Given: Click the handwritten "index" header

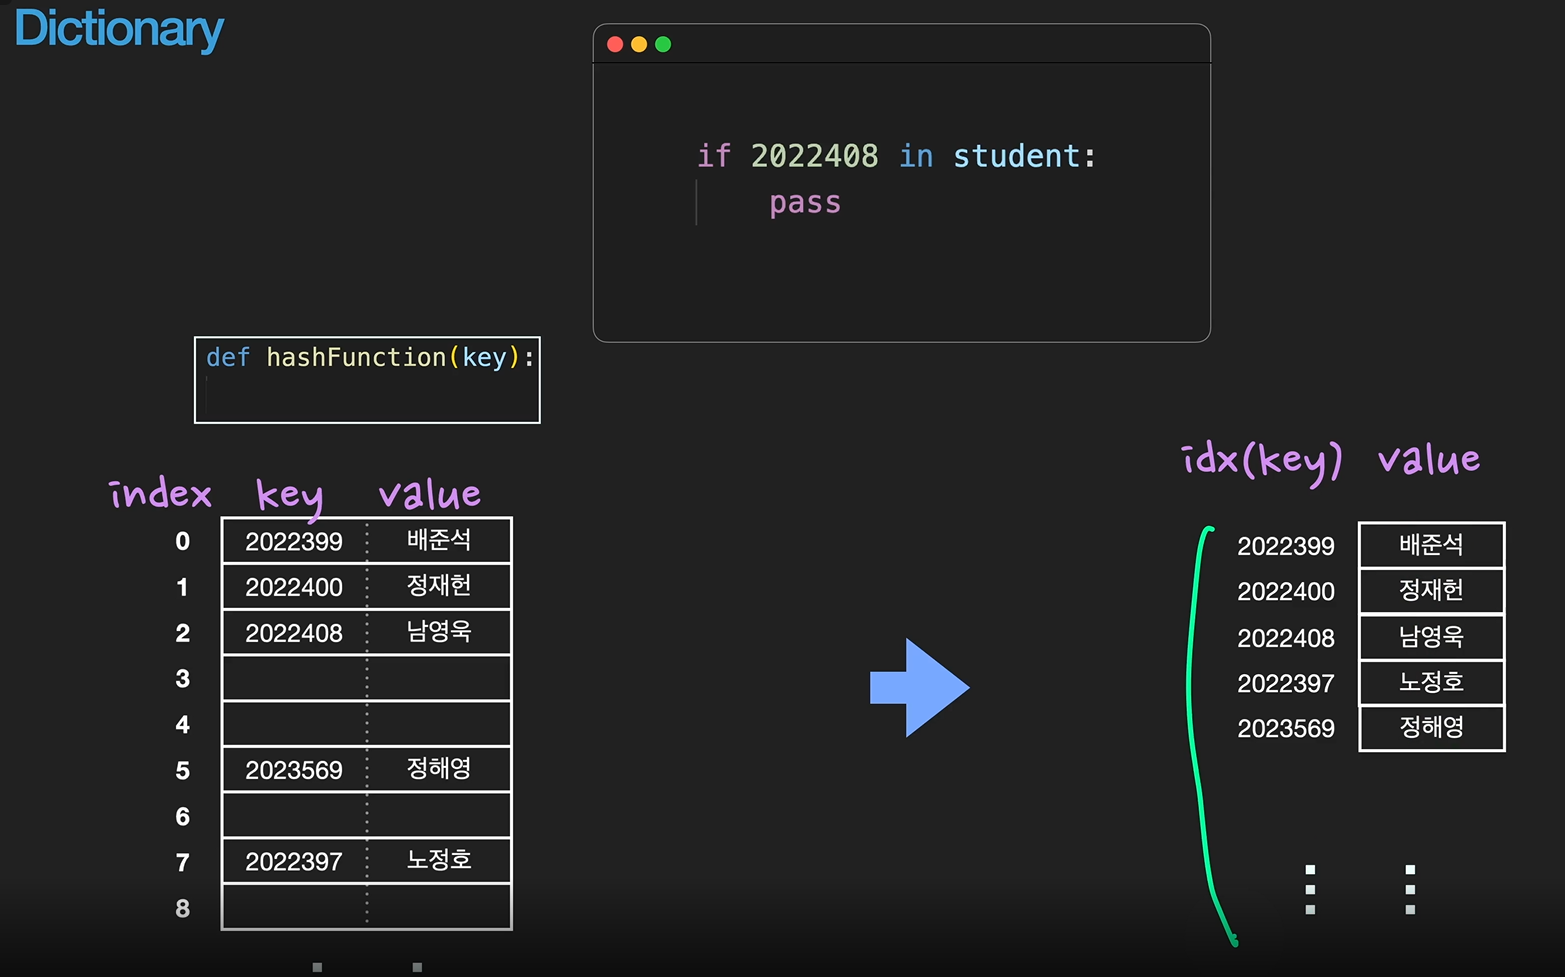Looking at the screenshot, I should pyautogui.click(x=160, y=493).
